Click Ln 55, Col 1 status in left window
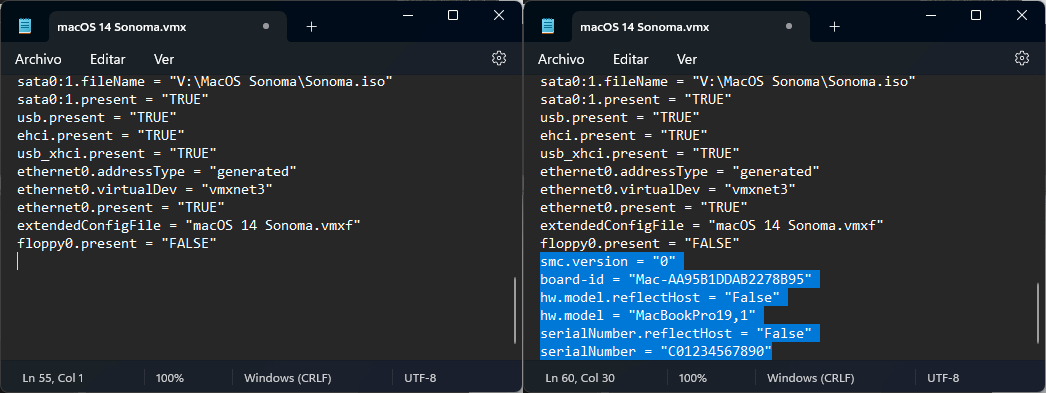Image resolution: width=1046 pixels, height=393 pixels. (x=53, y=378)
